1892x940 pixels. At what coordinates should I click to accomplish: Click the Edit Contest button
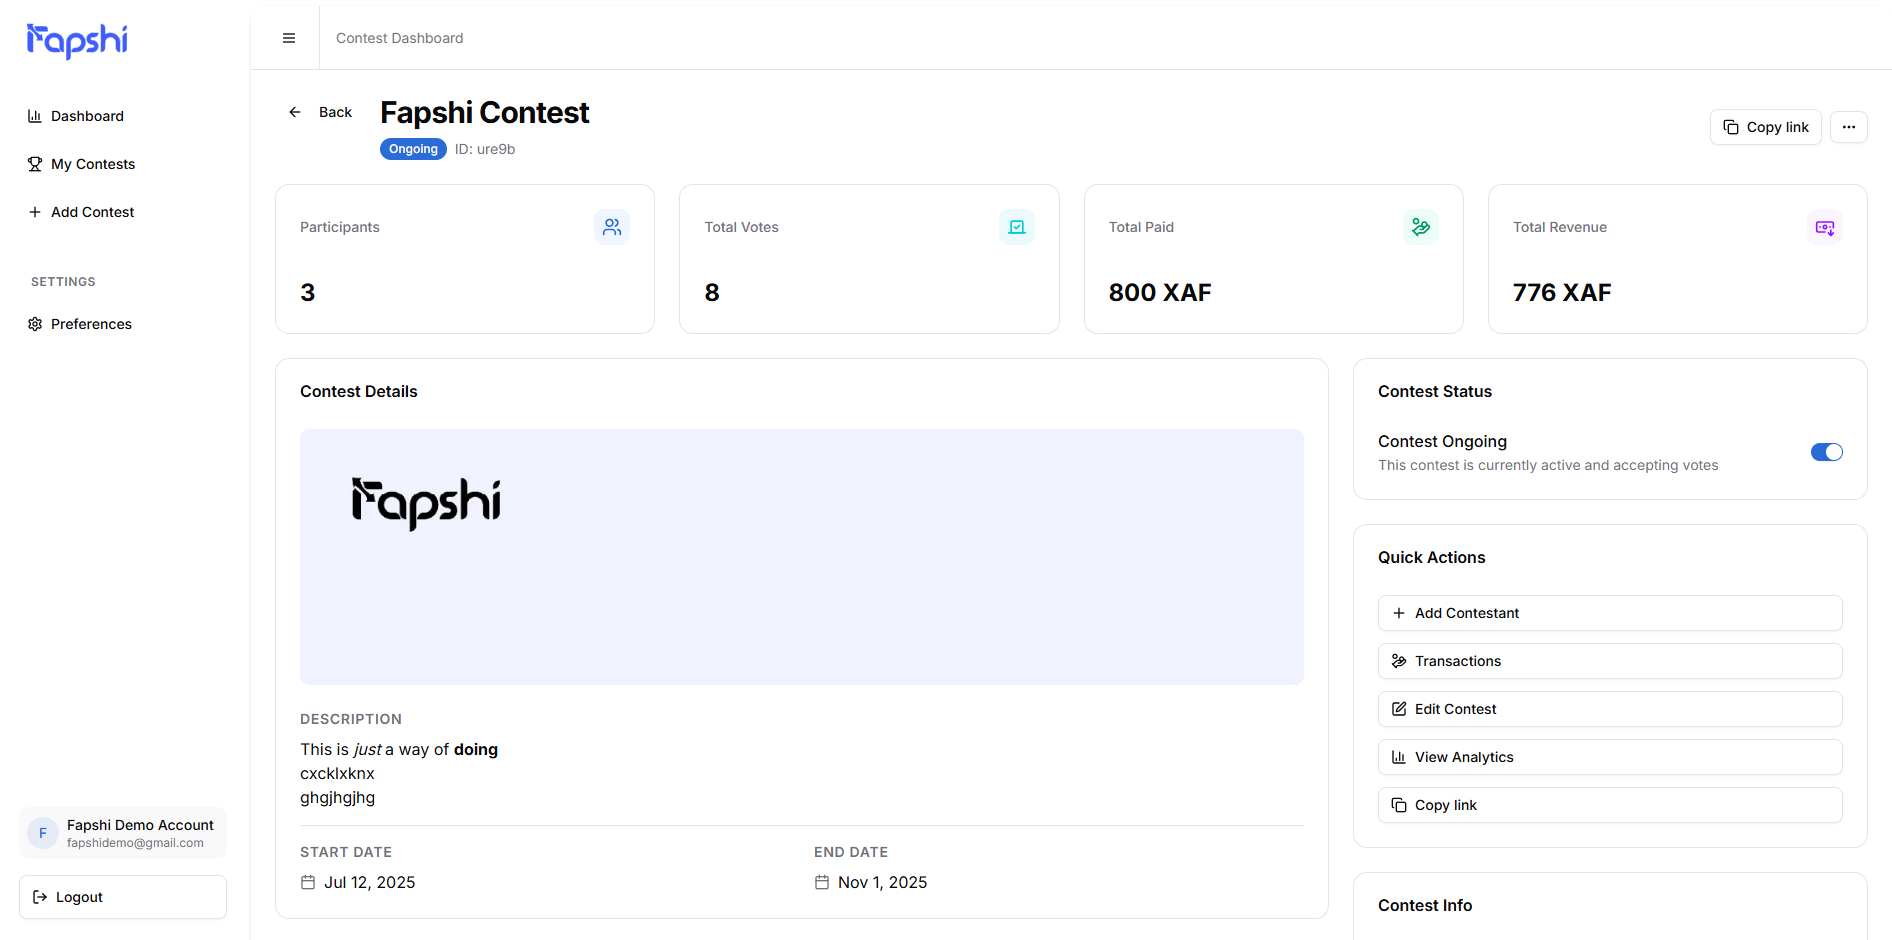click(x=1609, y=709)
